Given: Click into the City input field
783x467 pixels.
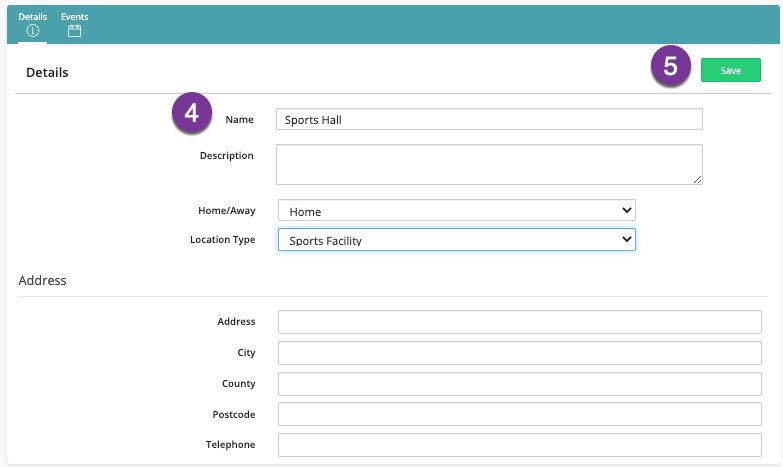Looking at the screenshot, I should (x=519, y=353).
